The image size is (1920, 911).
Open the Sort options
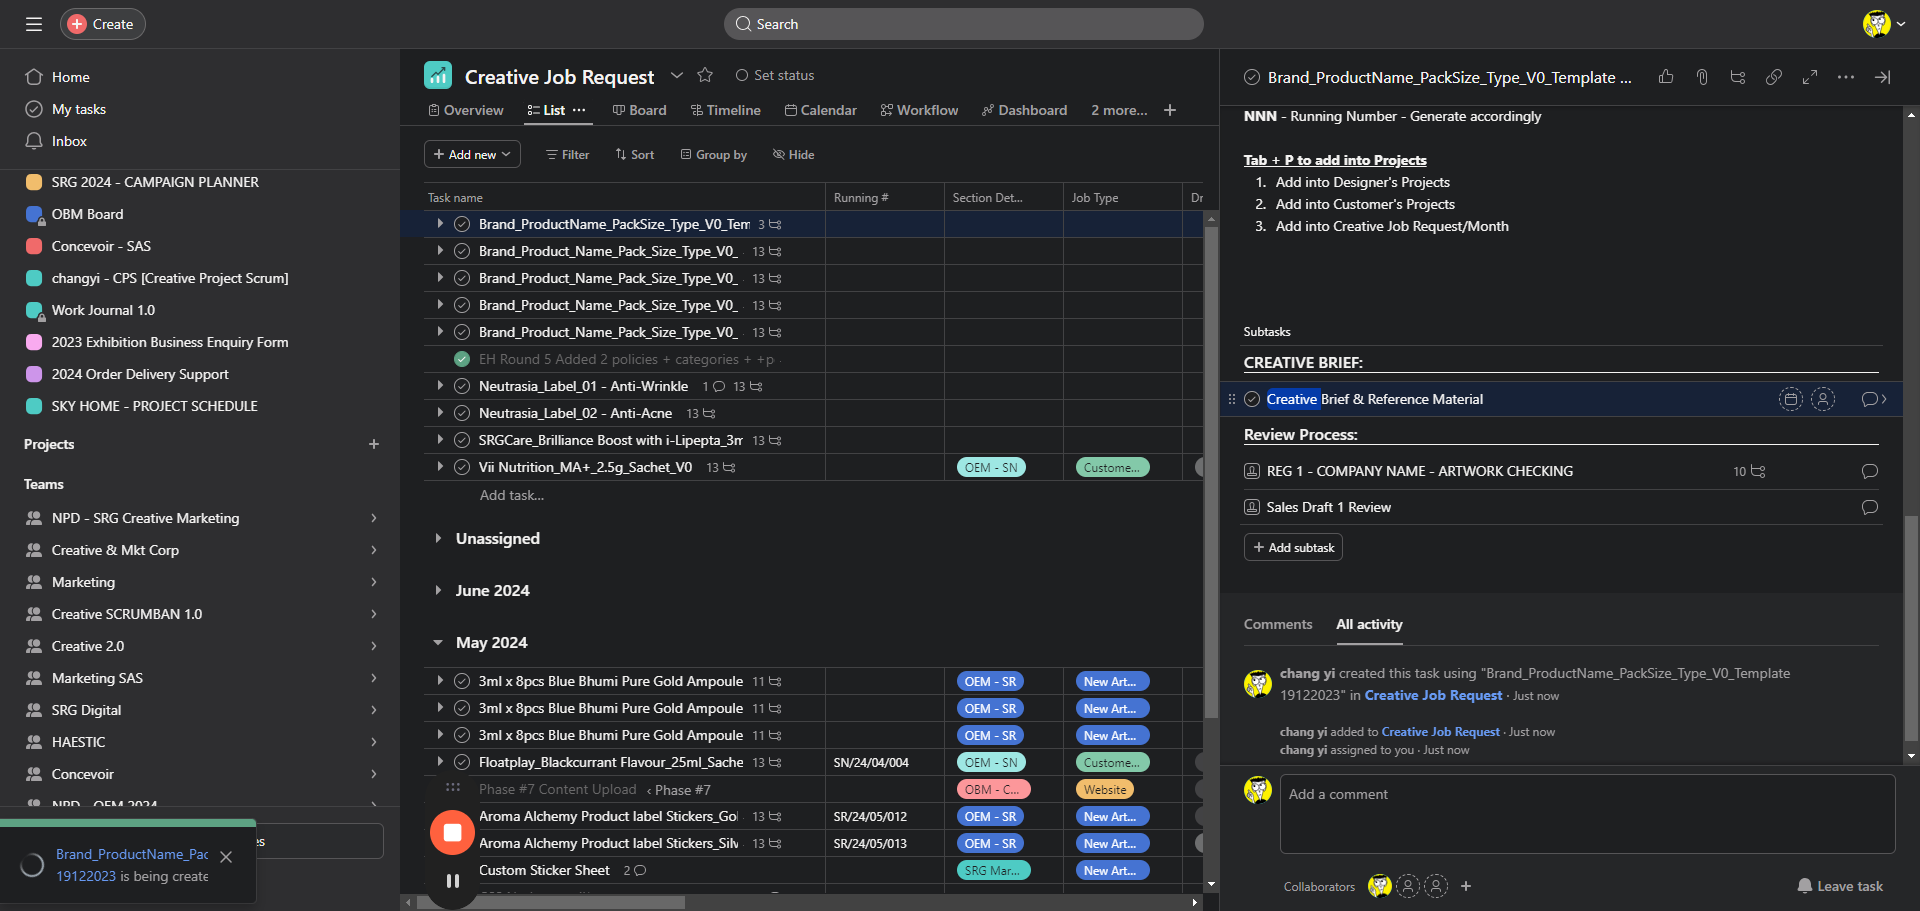pos(635,154)
